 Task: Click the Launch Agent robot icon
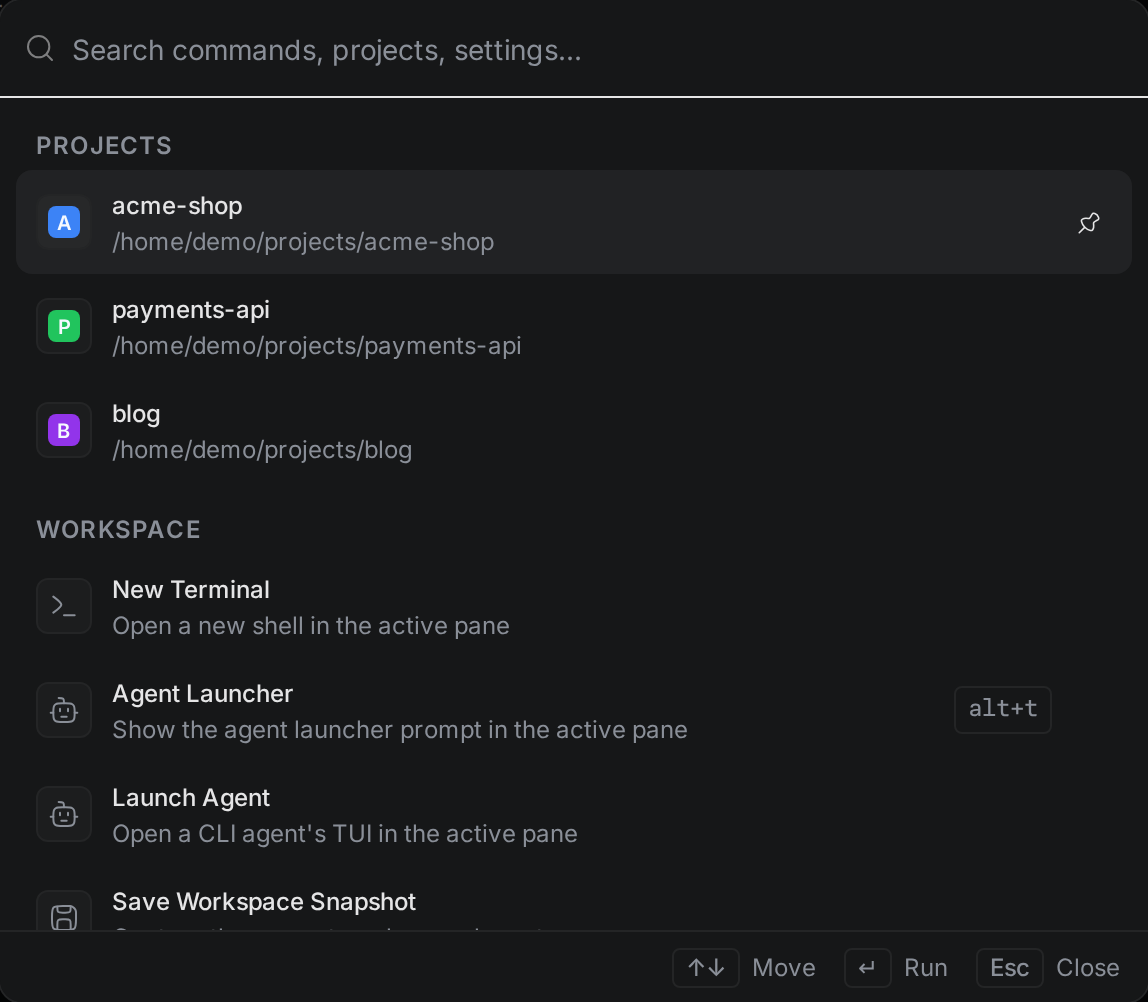(x=64, y=814)
